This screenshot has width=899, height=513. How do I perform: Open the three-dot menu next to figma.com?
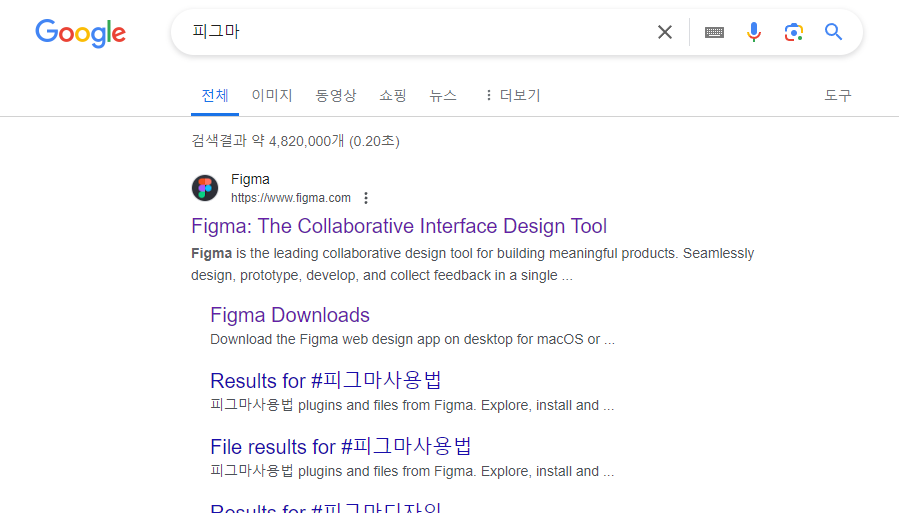click(366, 198)
